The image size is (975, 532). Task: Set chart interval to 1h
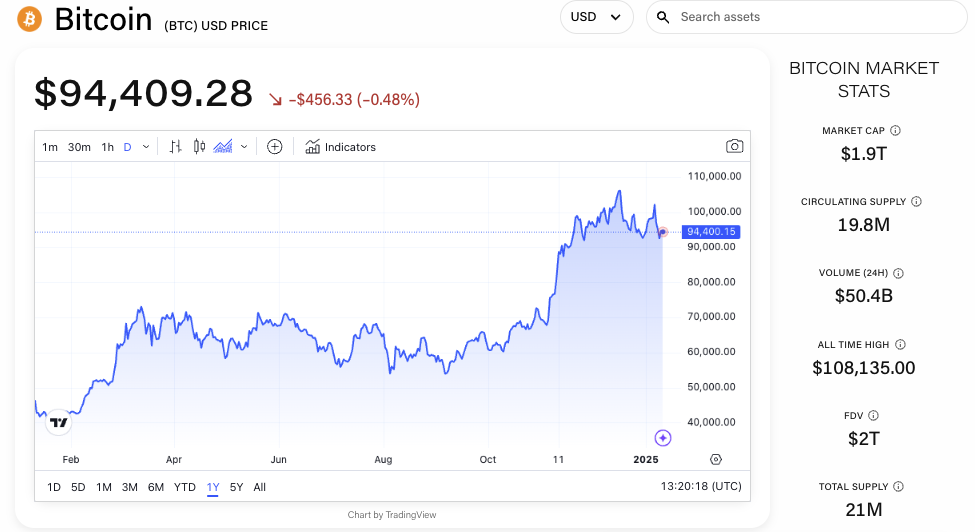(107, 147)
